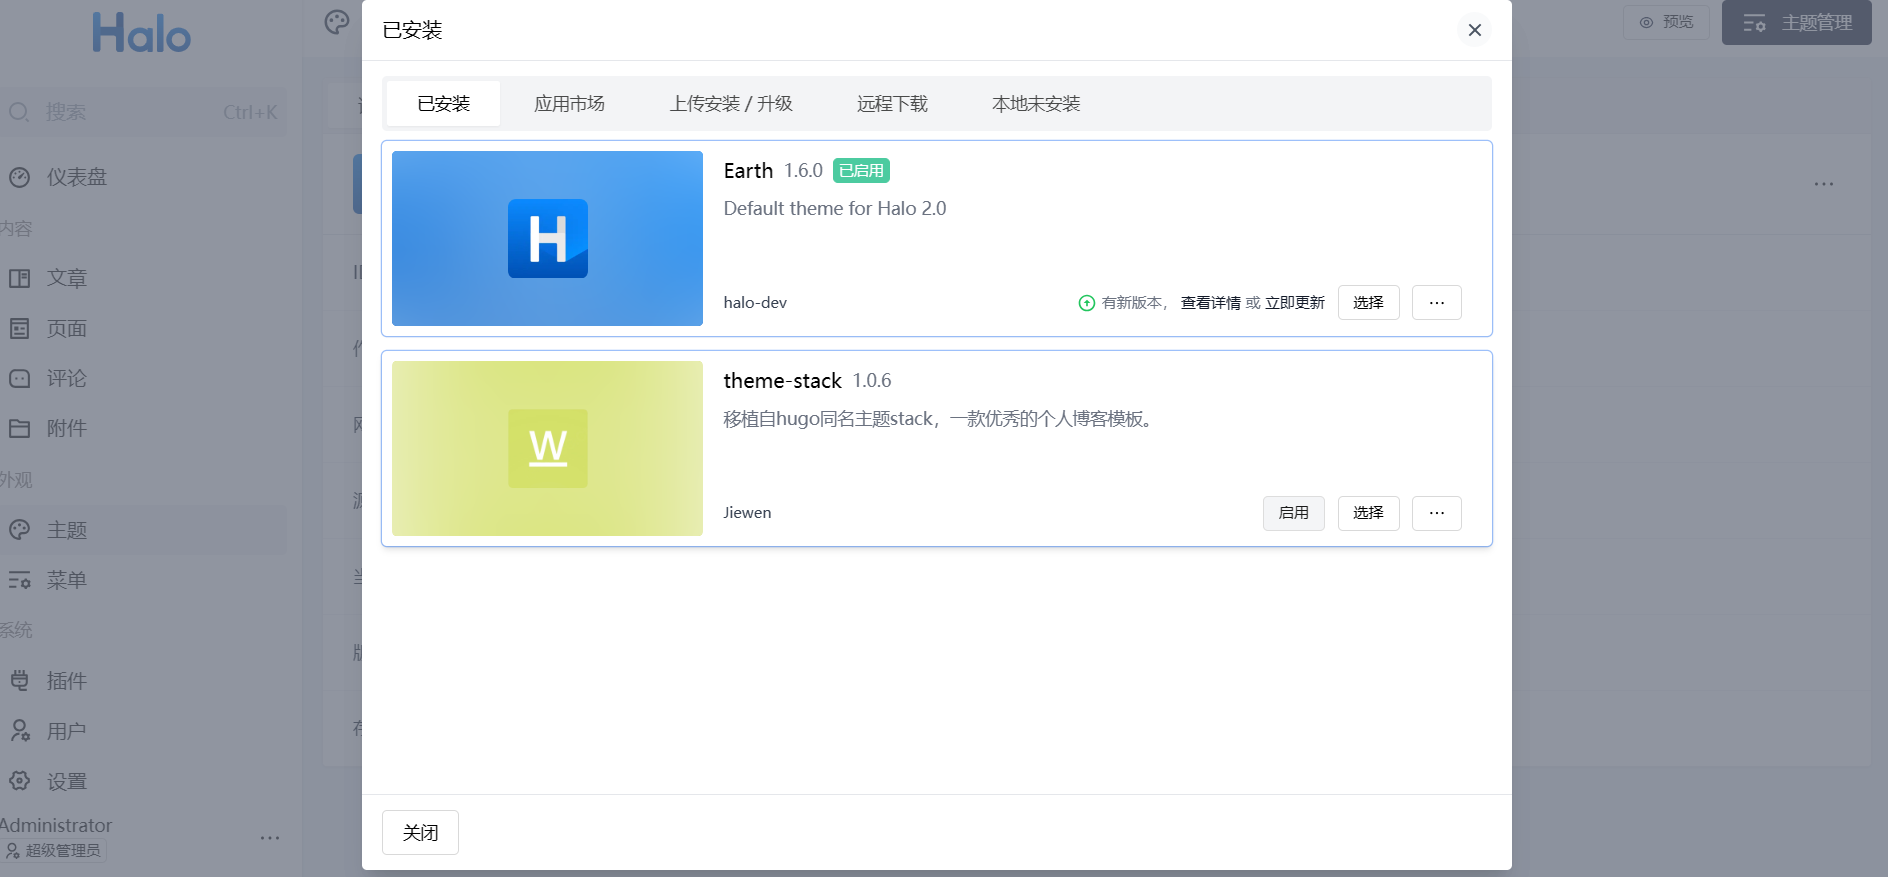Image resolution: width=1888 pixels, height=877 pixels.
Task: Open more options for theme-stack theme
Action: pyautogui.click(x=1437, y=513)
